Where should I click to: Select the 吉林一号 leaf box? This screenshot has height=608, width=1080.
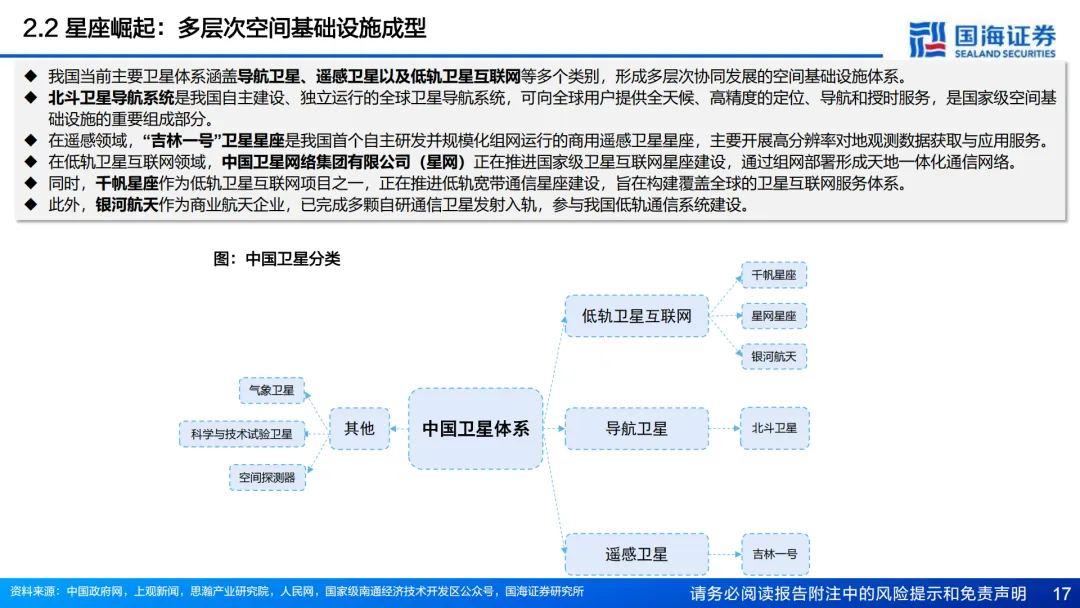point(775,554)
